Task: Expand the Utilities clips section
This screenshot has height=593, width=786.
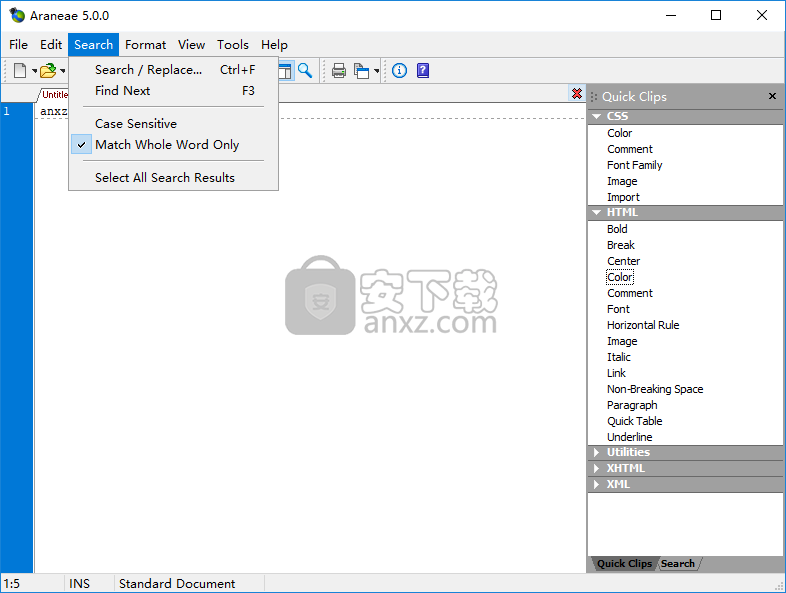Action: click(x=597, y=452)
